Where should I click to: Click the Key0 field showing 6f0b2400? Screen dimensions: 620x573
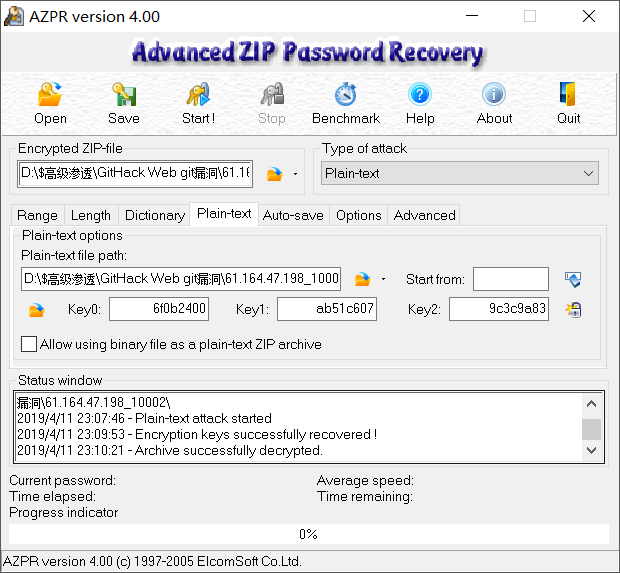(x=159, y=309)
